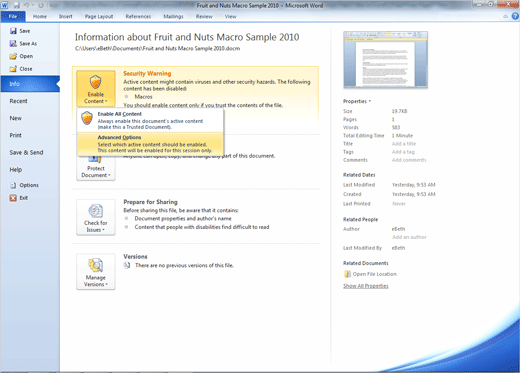Click the quick access Save icon
Image resolution: width=520 pixels, height=373 pixels.
(x=16, y=5)
